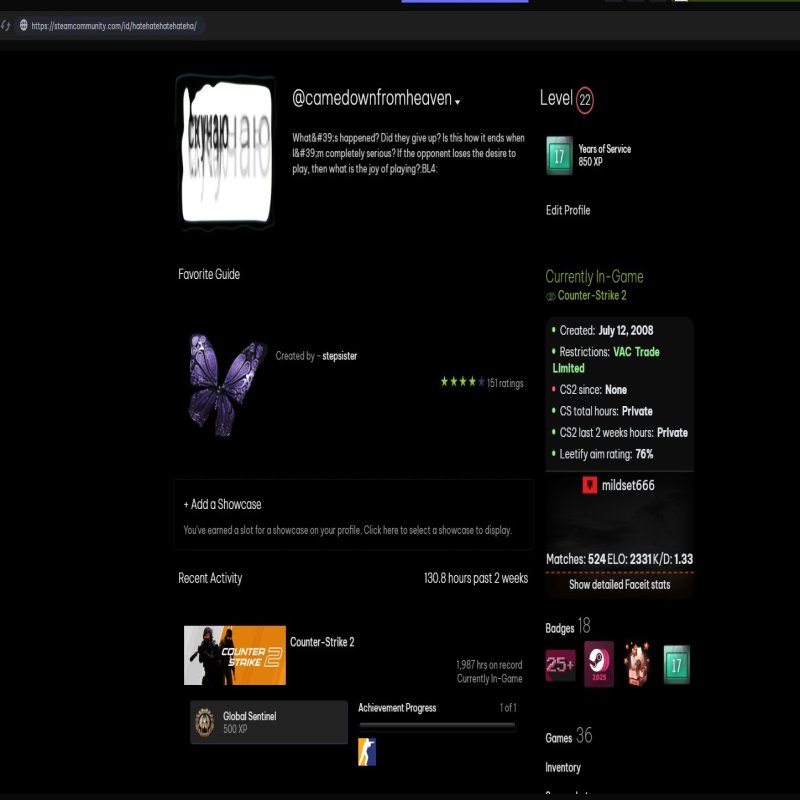Screen dimensions: 800x800
Task: Click Add a Showcase slot
Action: click(x=222, y=505)
